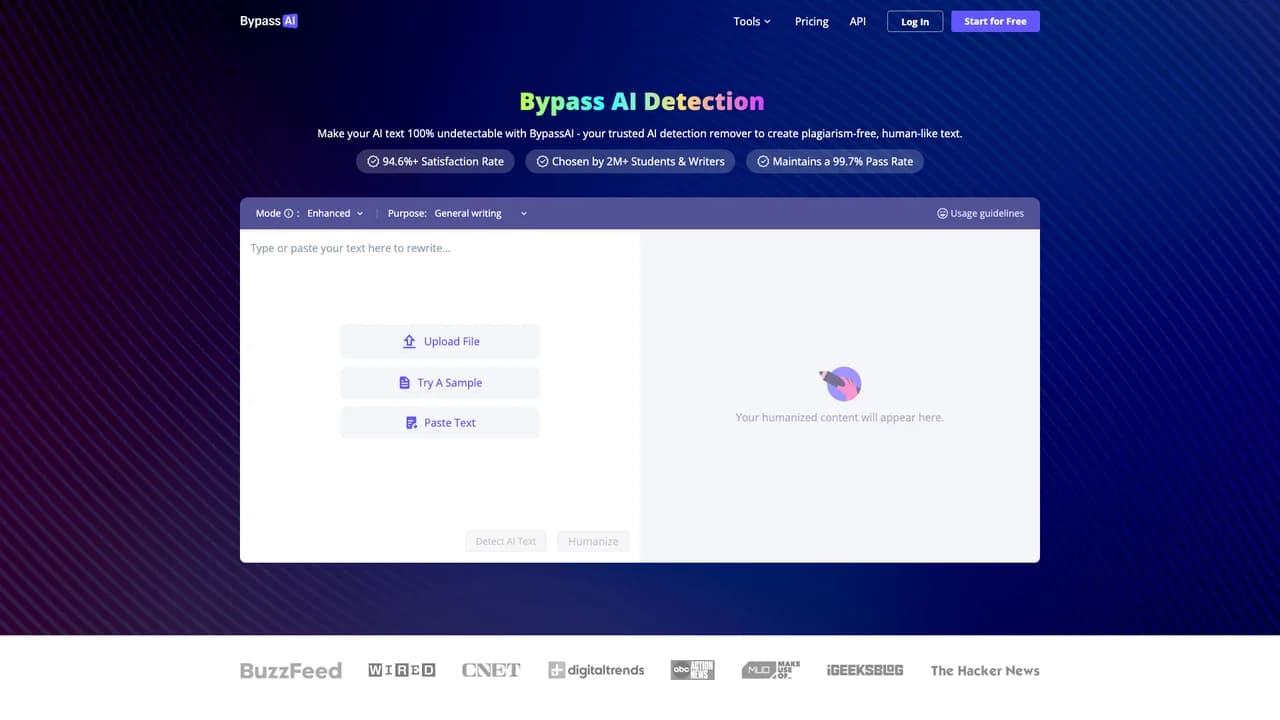The width and height of the screenshot is (1280, 720).
Task: Click the Humanize button
Action: pyautogui.click(x=593, y=541)
